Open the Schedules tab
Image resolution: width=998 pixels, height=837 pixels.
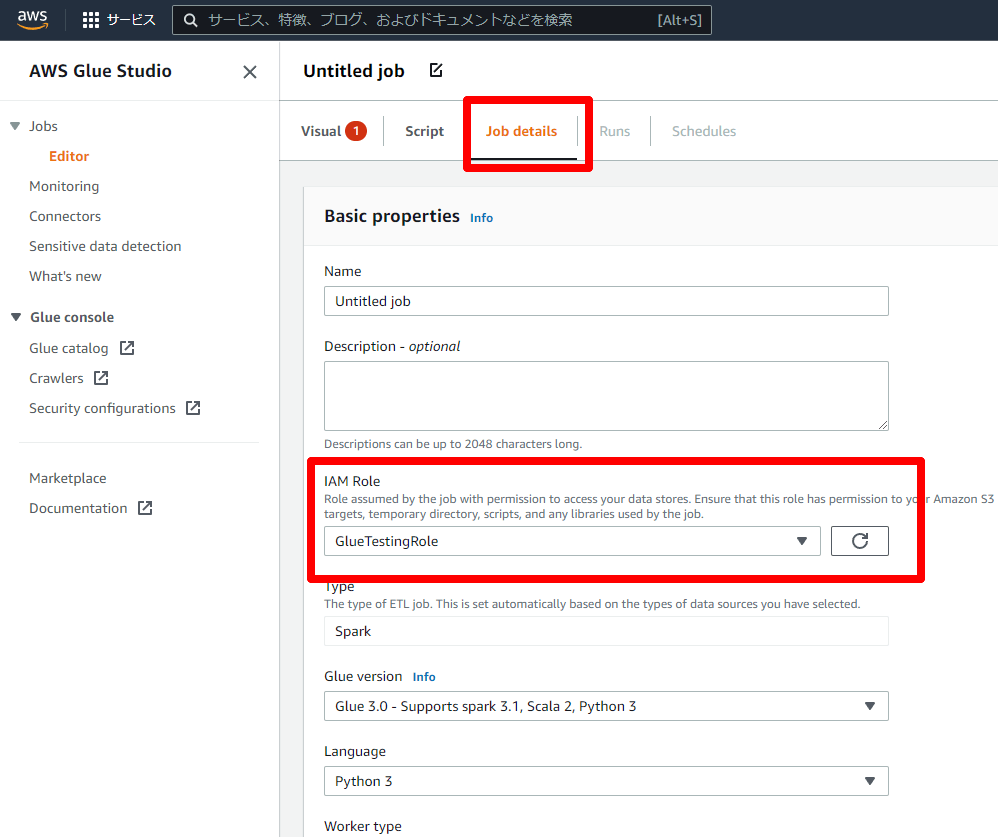[x=704, y=131]
